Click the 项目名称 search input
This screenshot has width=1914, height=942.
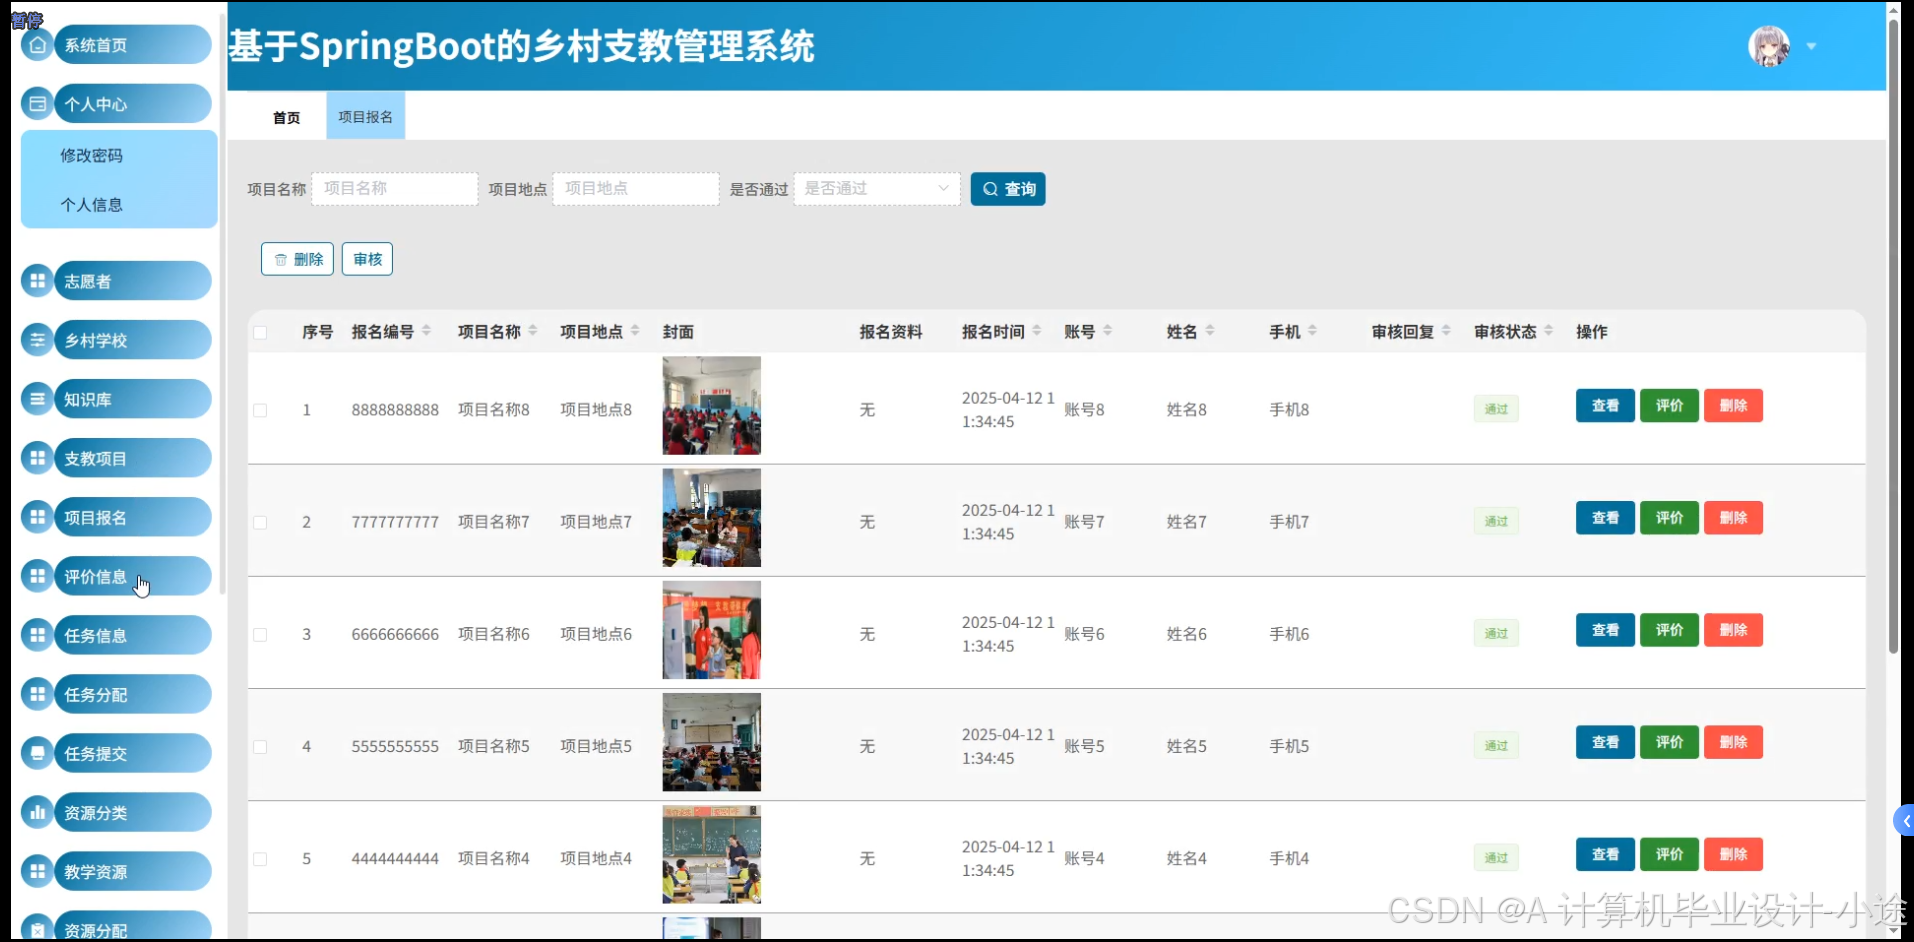pyautogui.click(x=395, y=189)
